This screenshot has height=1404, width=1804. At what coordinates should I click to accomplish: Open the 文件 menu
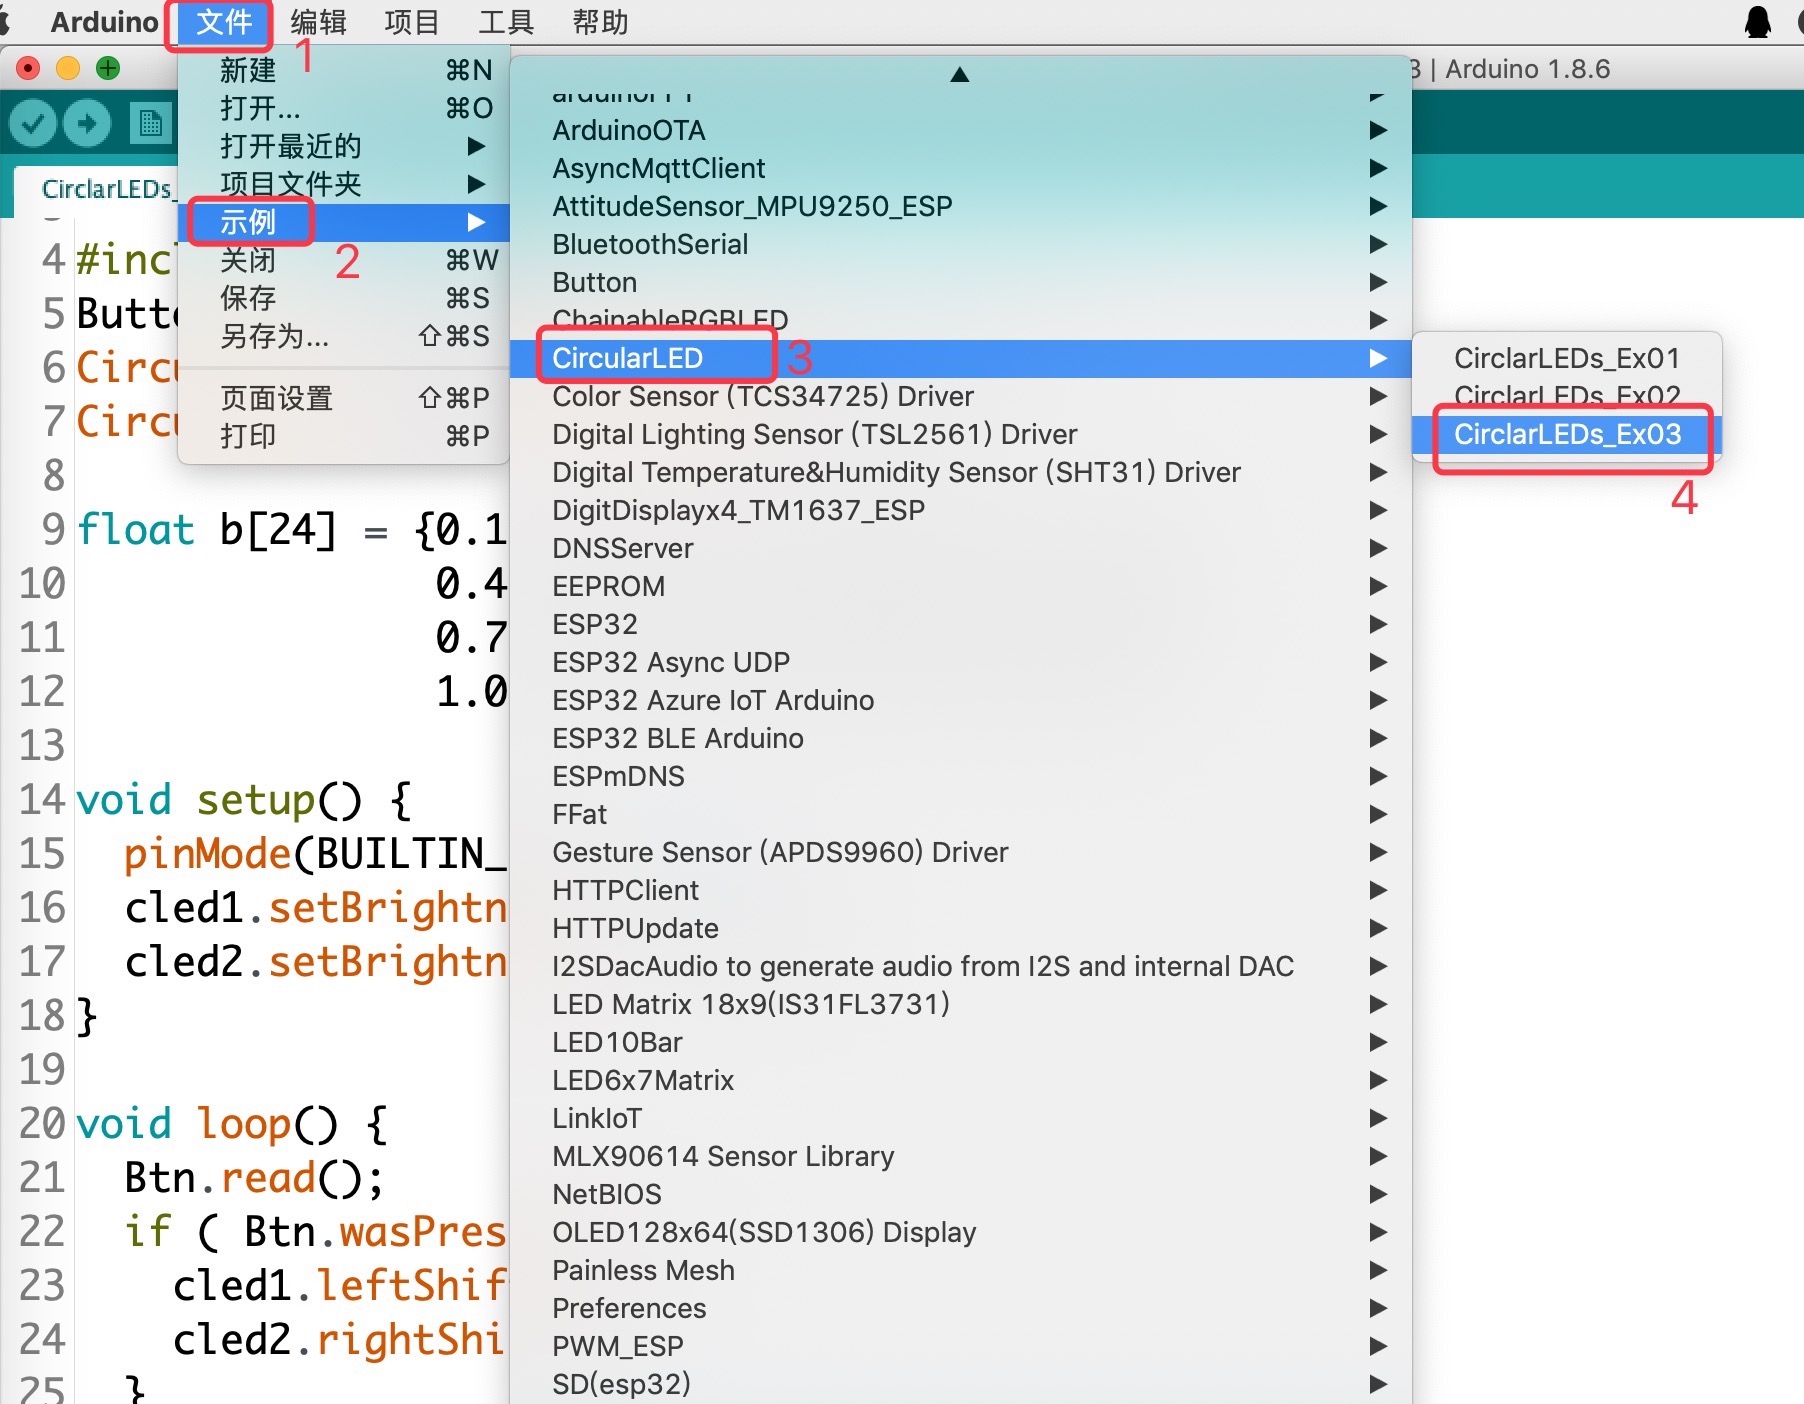pos(224,22)
